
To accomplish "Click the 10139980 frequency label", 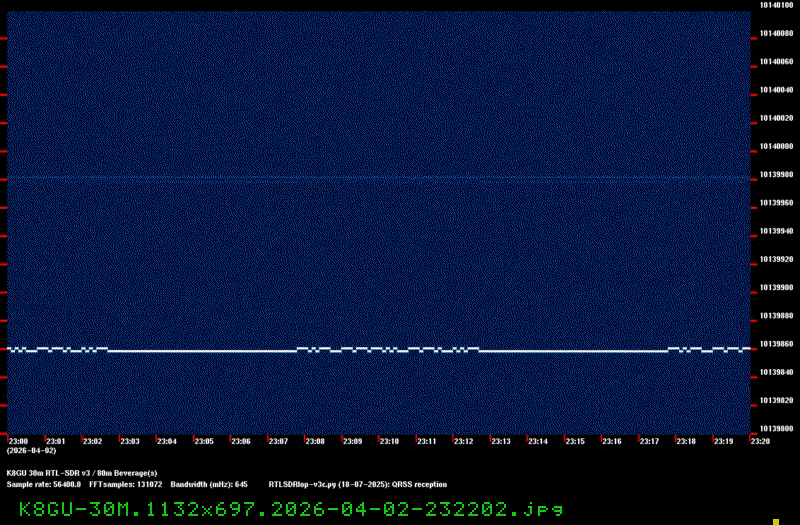I will (777, 174).
